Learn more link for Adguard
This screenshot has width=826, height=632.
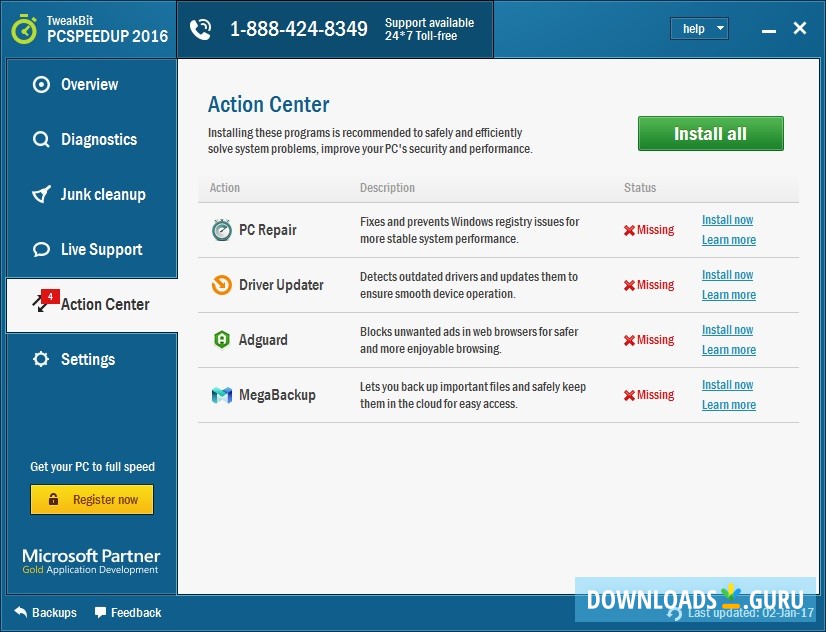729,350
